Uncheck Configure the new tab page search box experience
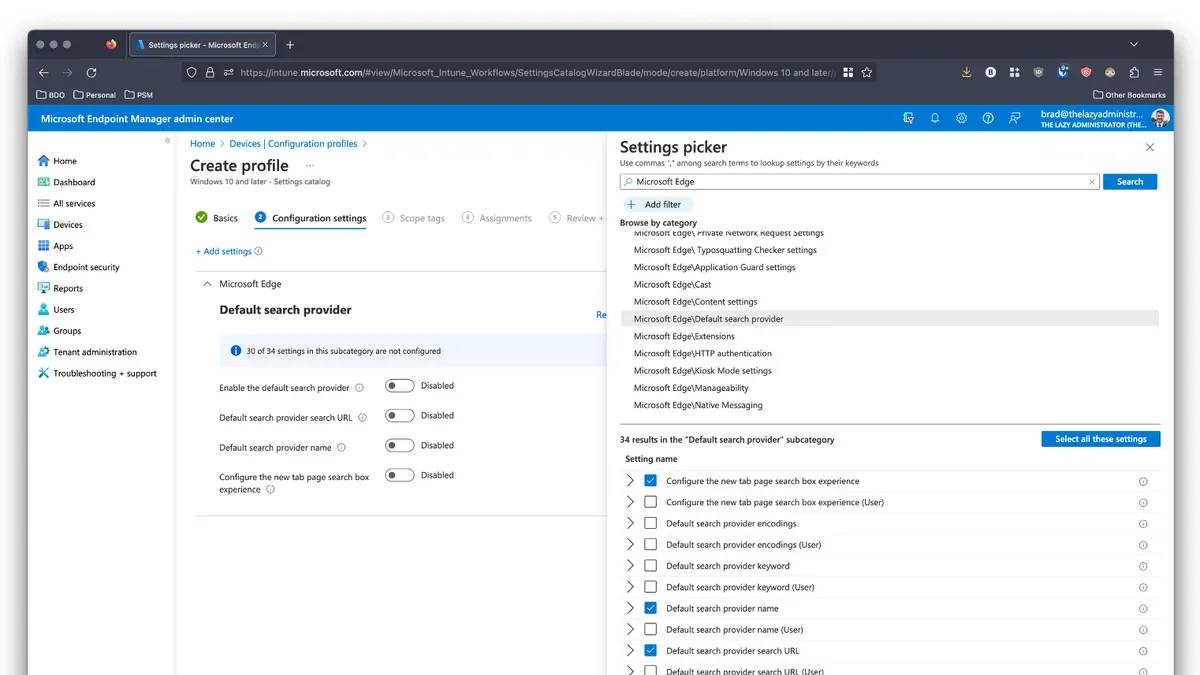The width and height of the screenshot is (1200, 675). click(x=651, y=481)
